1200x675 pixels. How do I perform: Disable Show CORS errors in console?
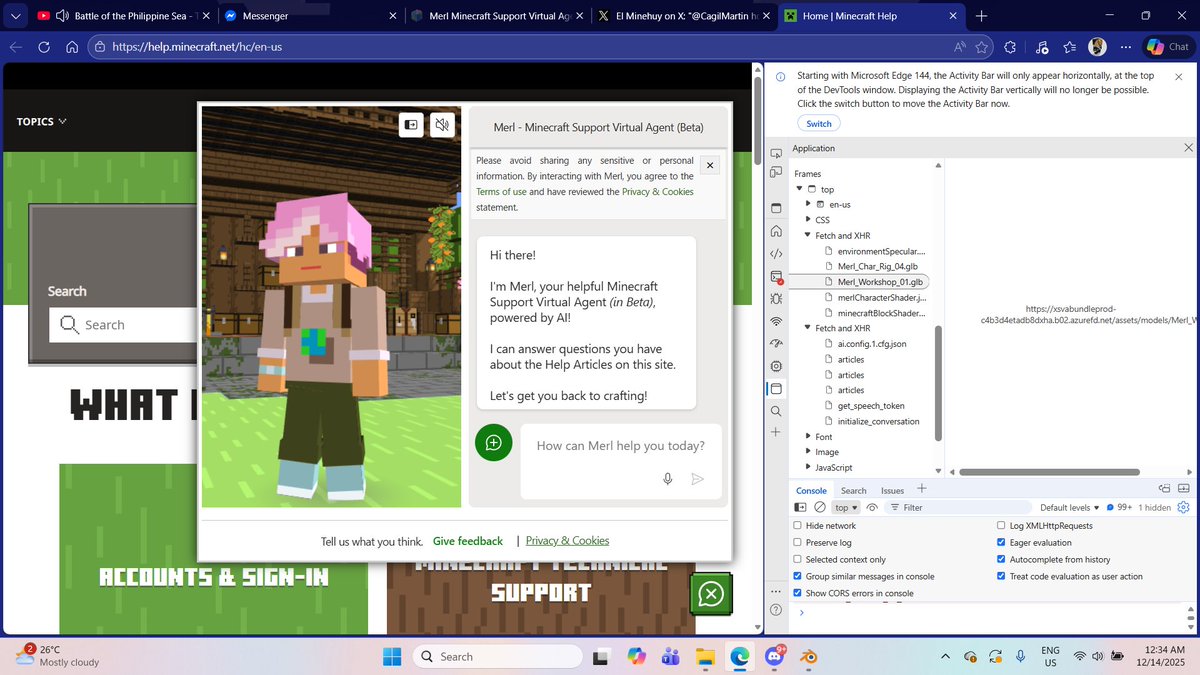tap(797, 594)
